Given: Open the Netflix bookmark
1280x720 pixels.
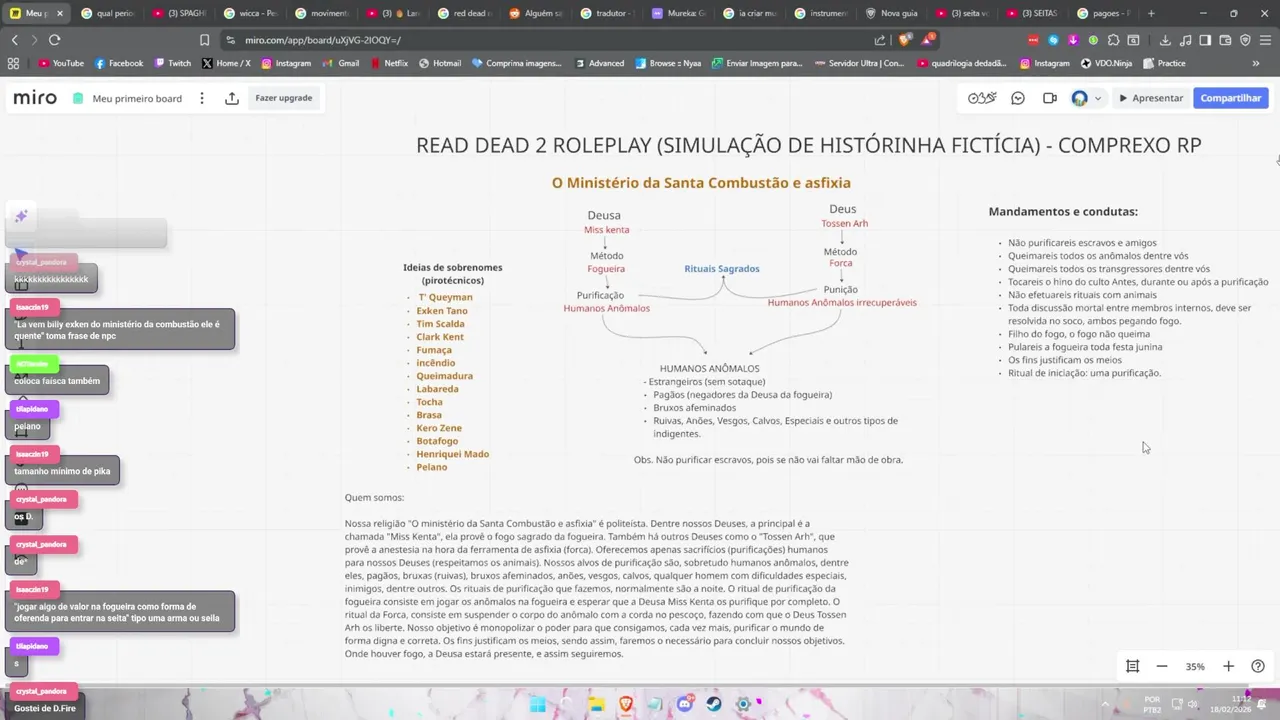Looking at the screenshot, I should tap(389, 63).
